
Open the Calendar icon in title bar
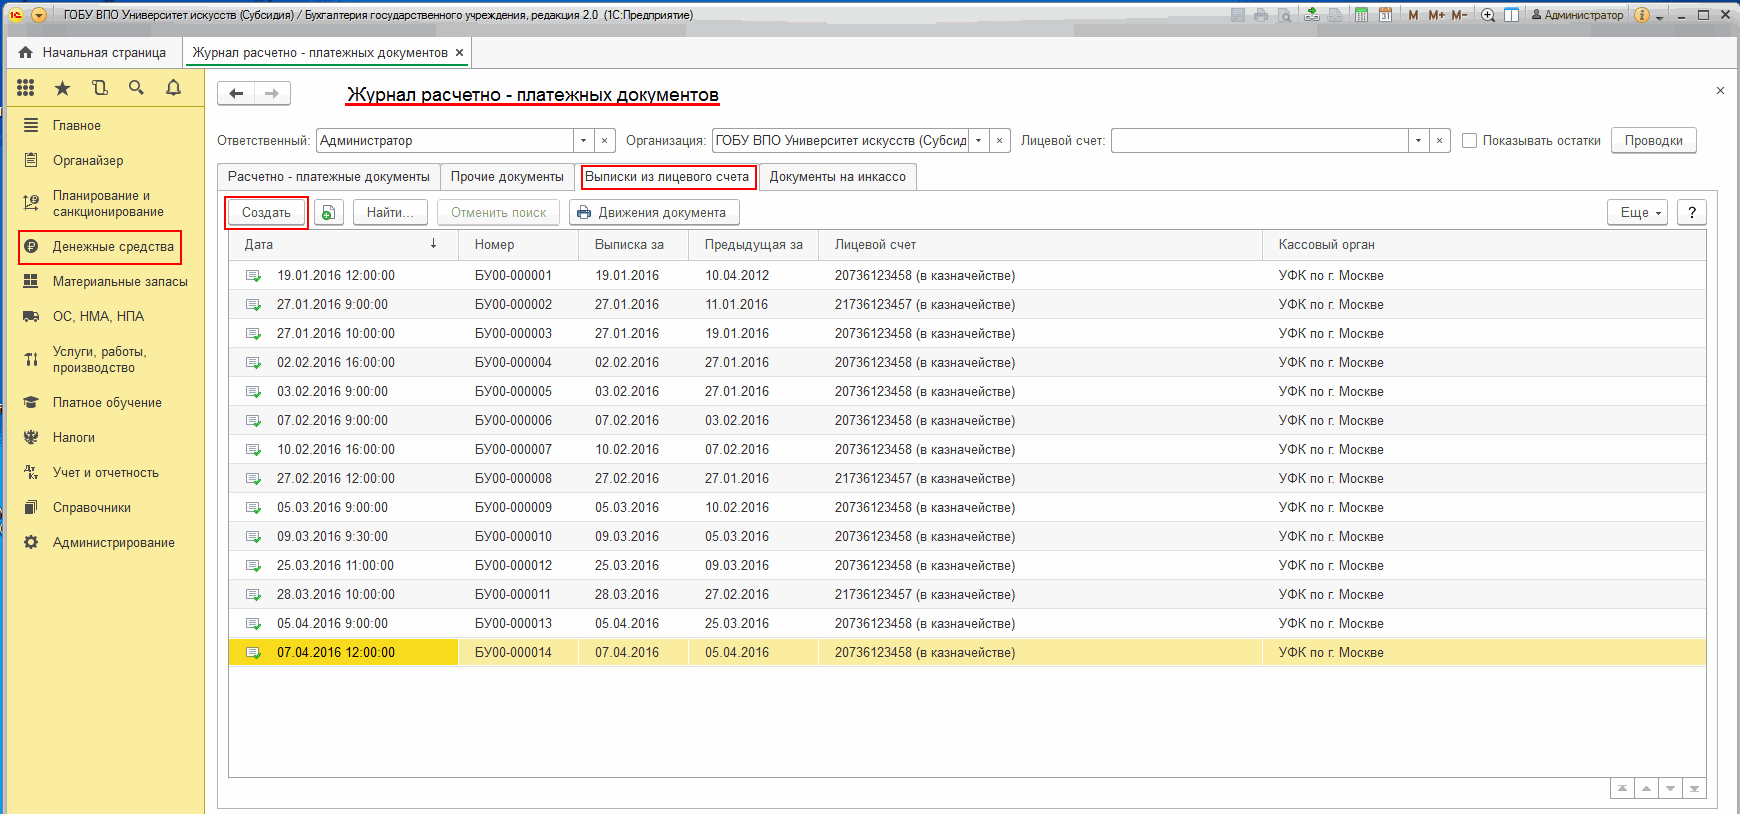pyautogui.click(x=1385, y=15)
